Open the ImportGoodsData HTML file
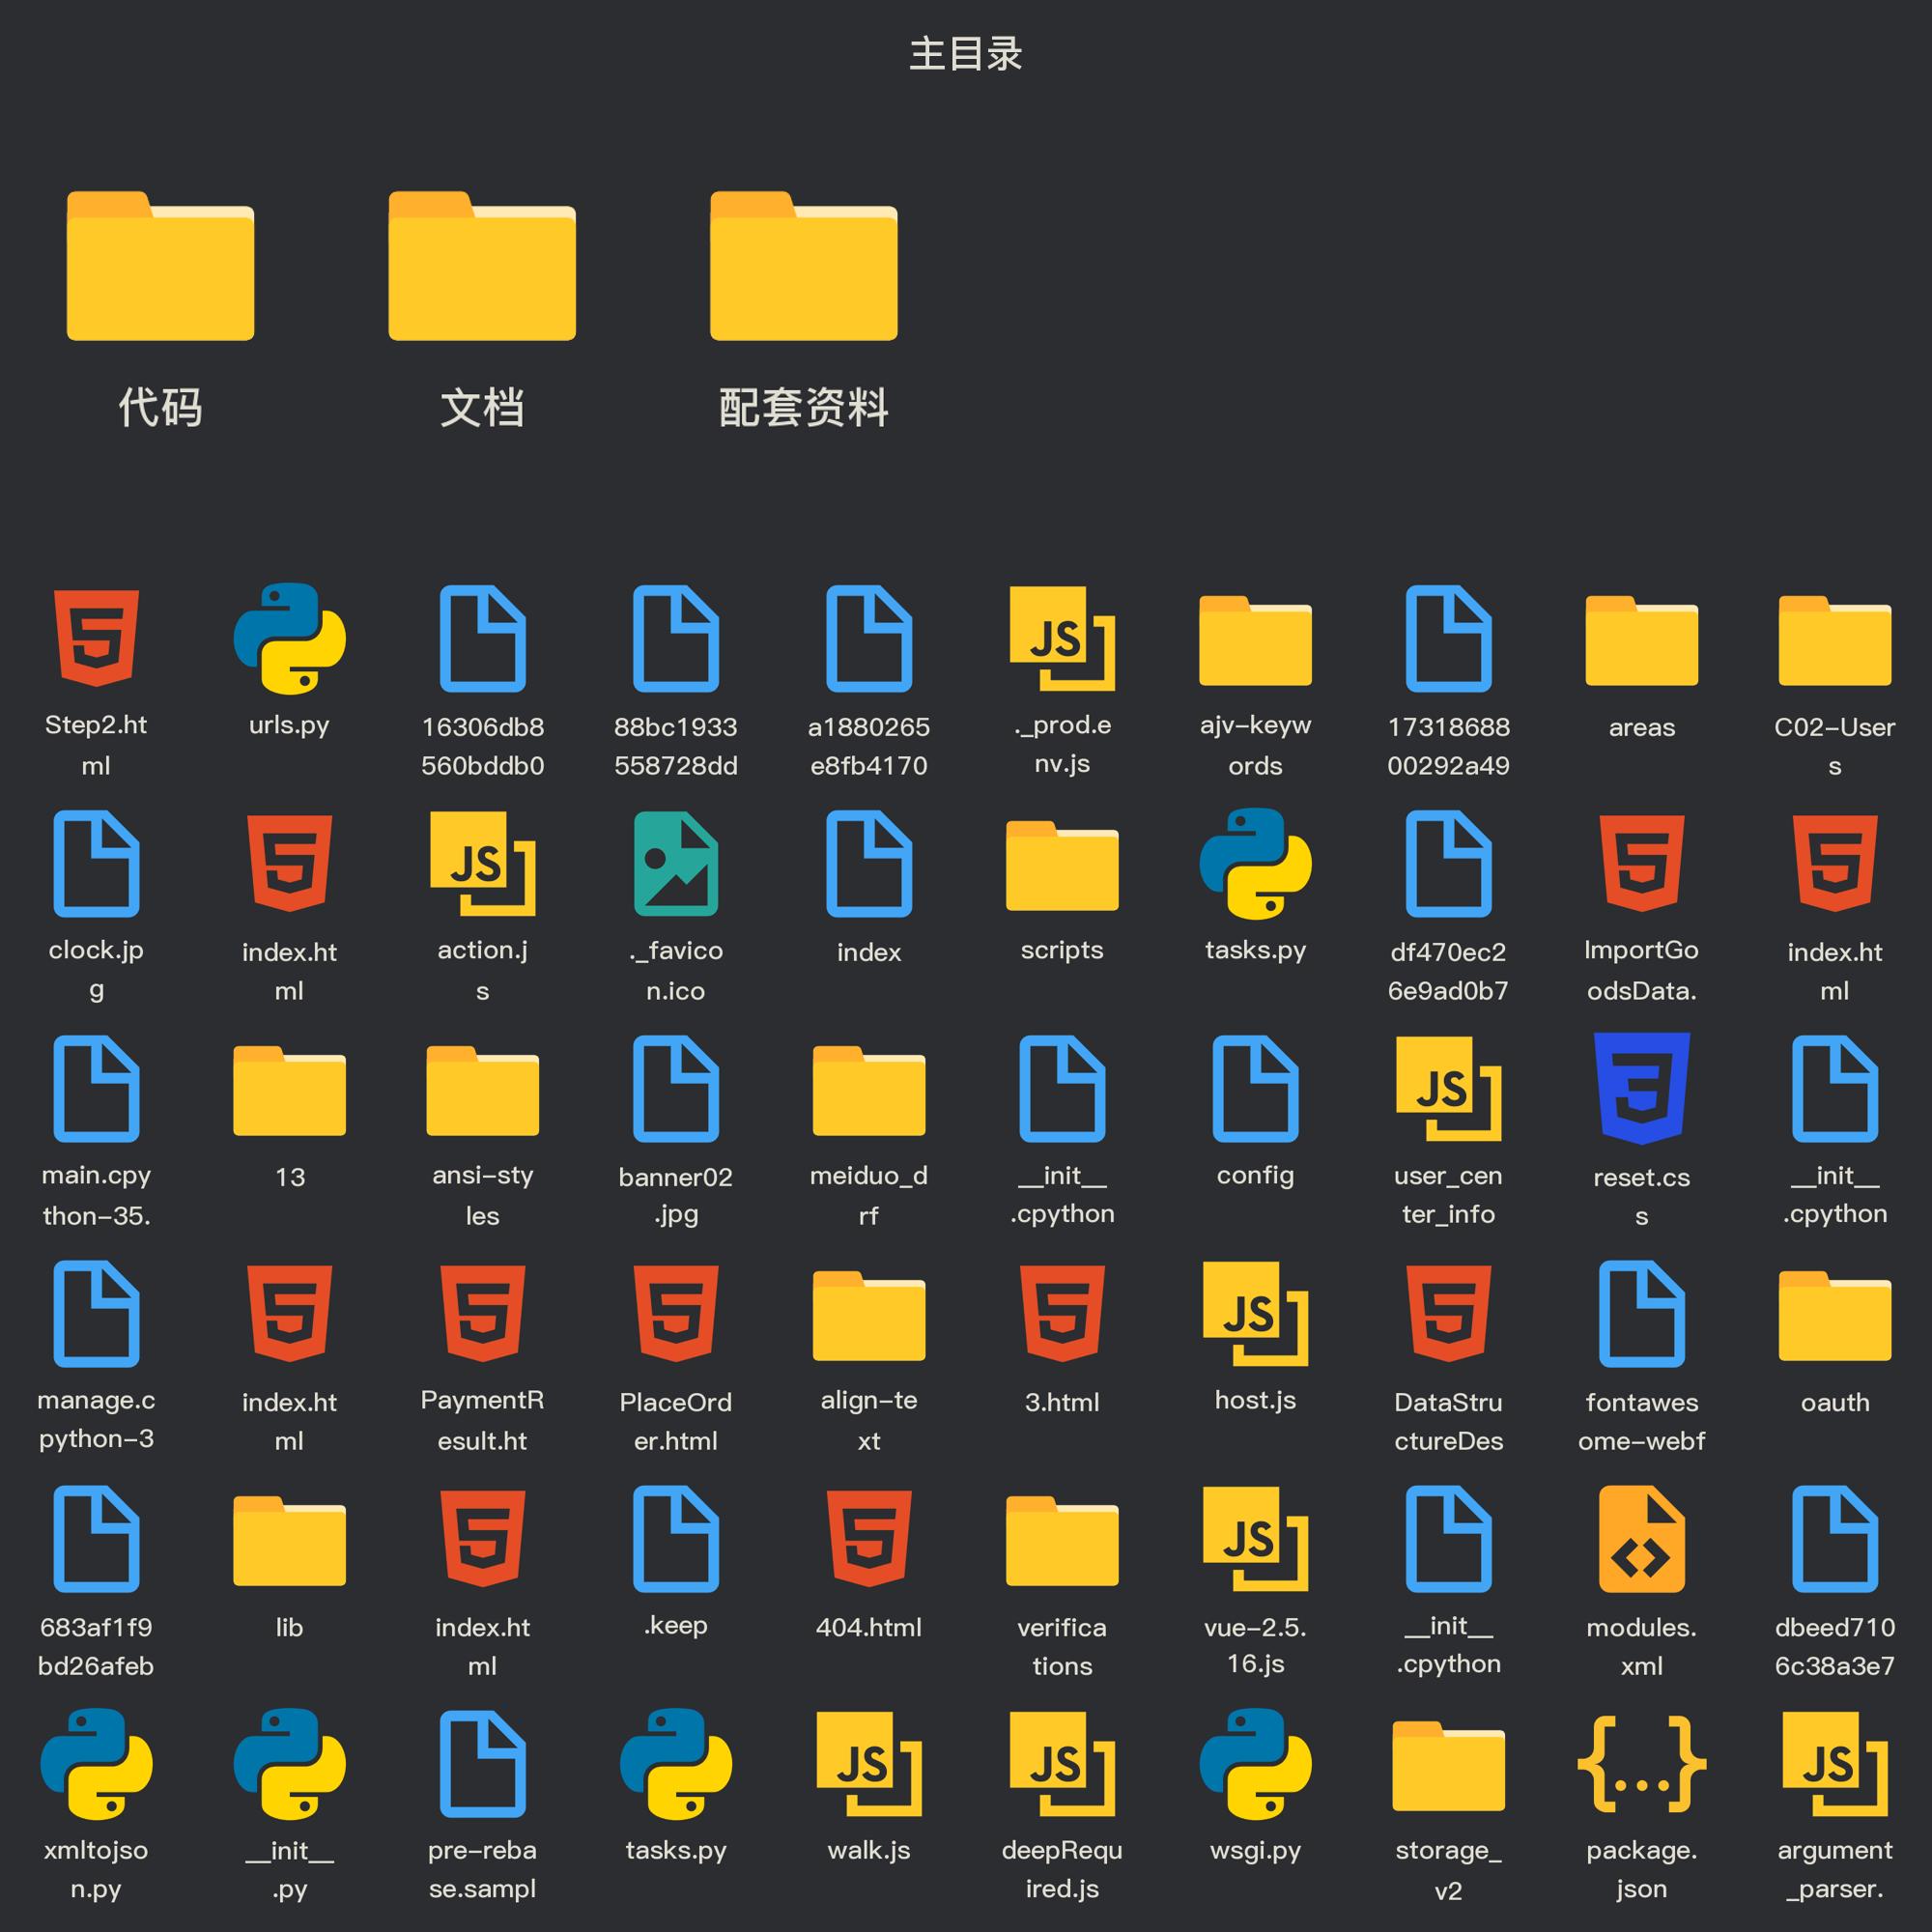The height and width of the screenshot is (1932, 1932). (1642, 863)
